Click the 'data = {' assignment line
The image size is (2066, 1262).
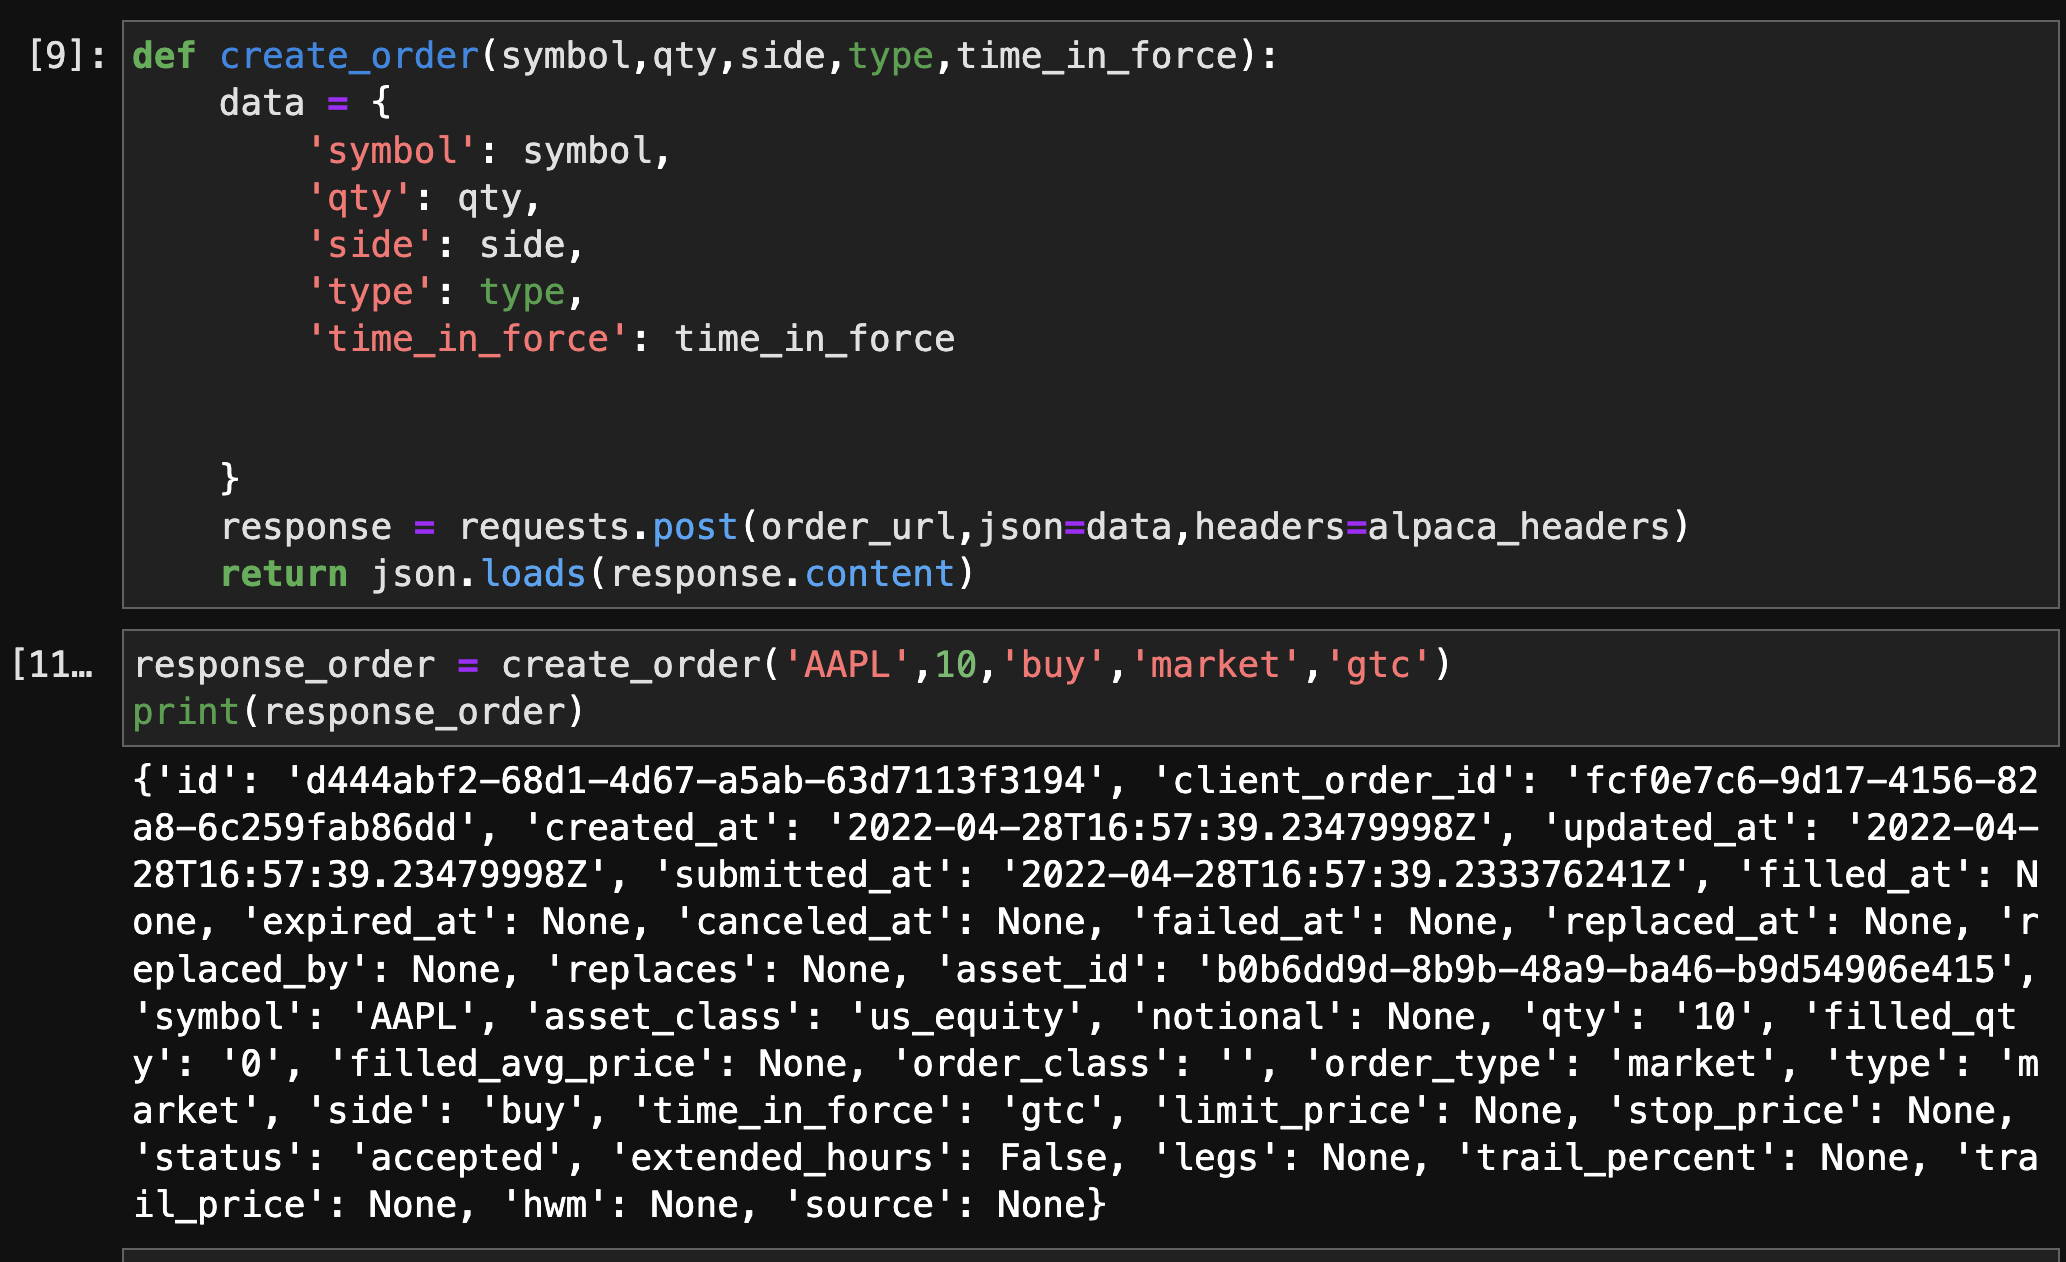point(305,103)
